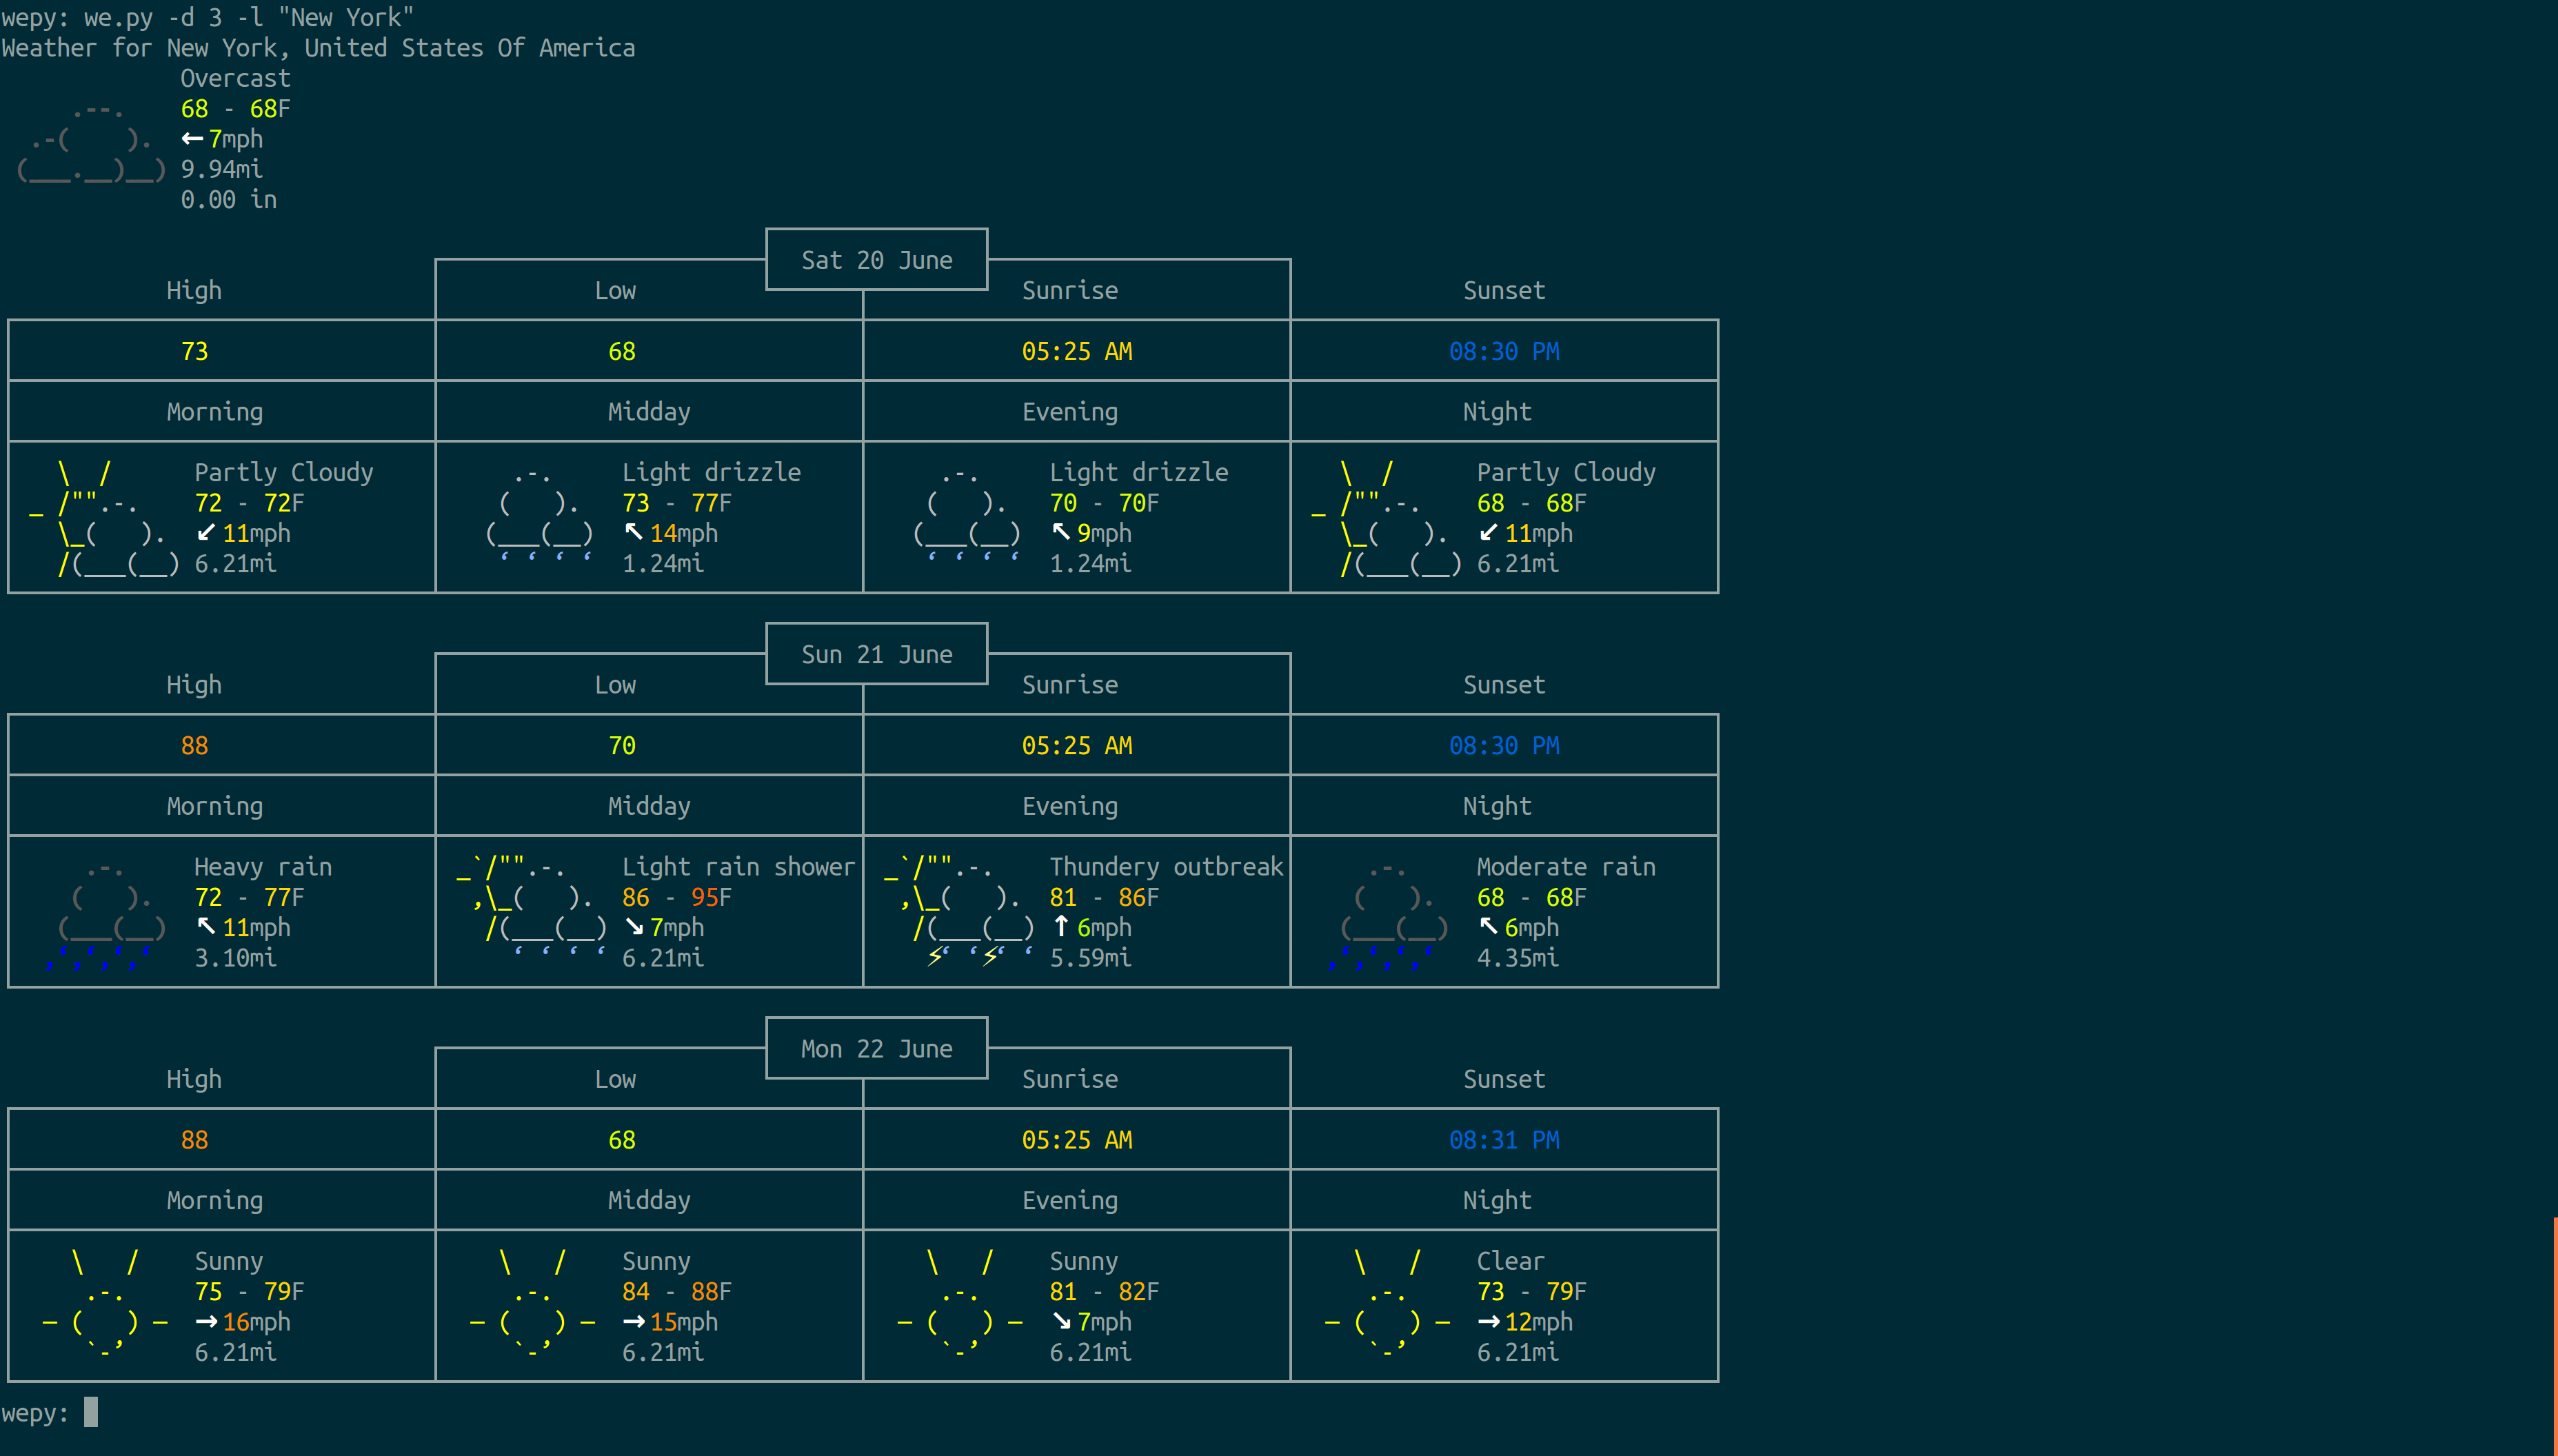Viewport: 2558px width, 1456px height.
Task: Click Saturday sunrise time 05:25 AM
Action: (x=1076, y=351)
